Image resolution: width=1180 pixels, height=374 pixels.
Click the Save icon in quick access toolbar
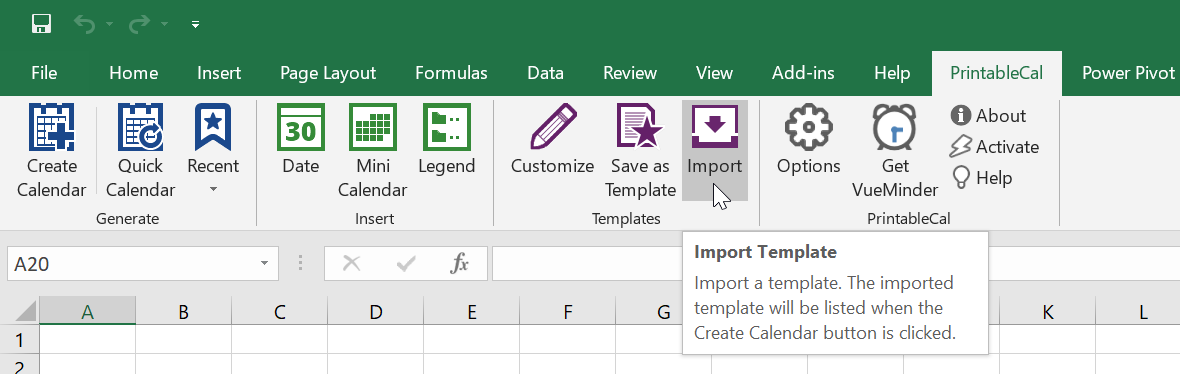click(41, 24)
